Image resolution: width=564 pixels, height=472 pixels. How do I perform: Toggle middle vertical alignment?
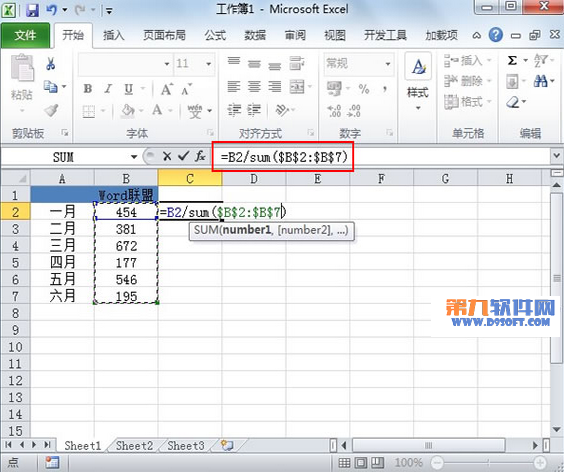[x=254, y=64]
